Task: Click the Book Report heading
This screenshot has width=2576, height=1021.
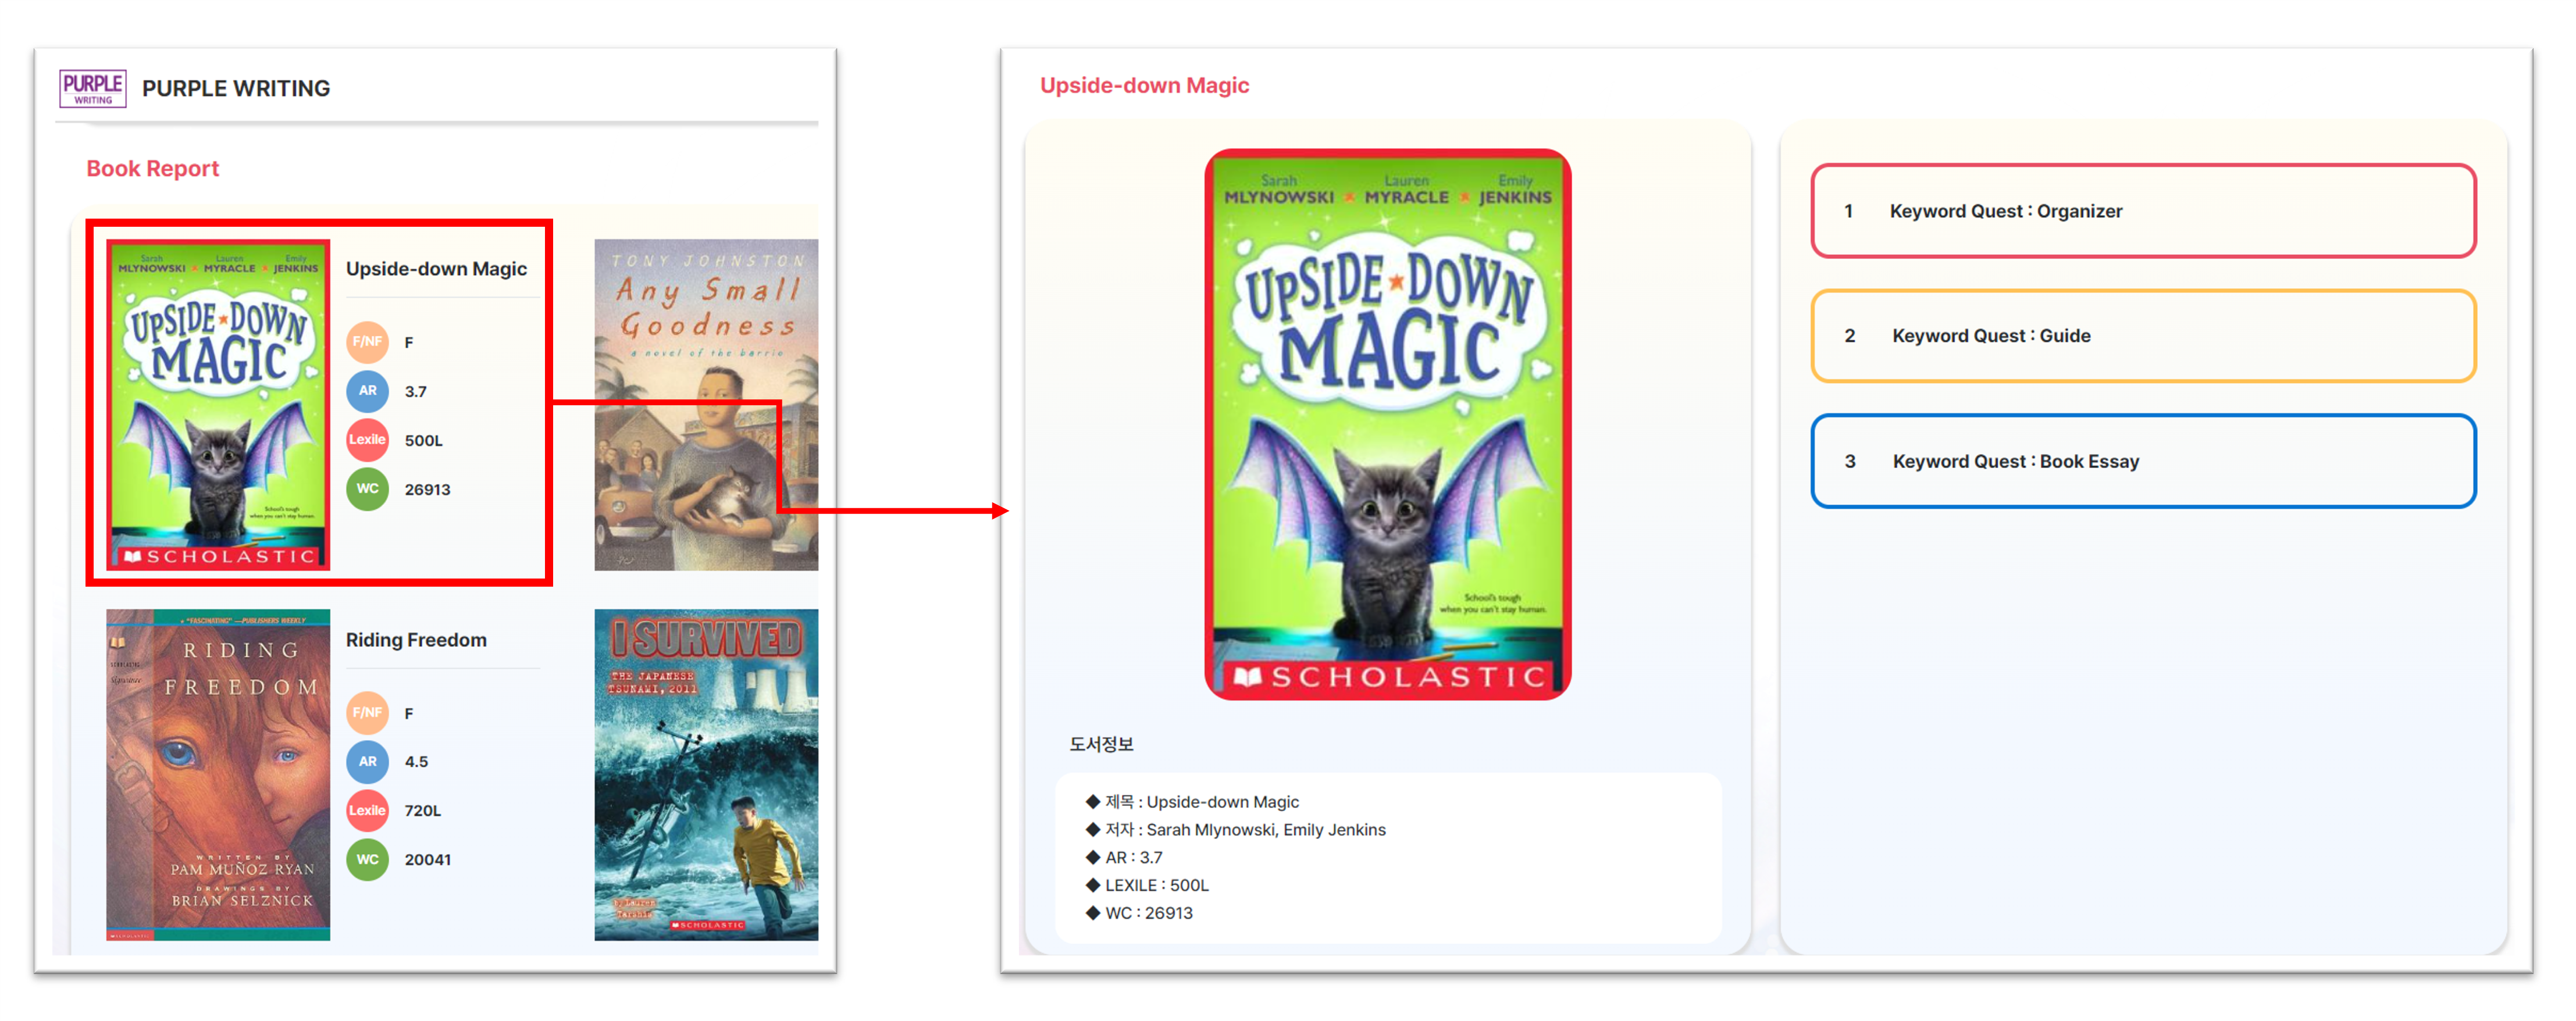Action: coord(152,169)
